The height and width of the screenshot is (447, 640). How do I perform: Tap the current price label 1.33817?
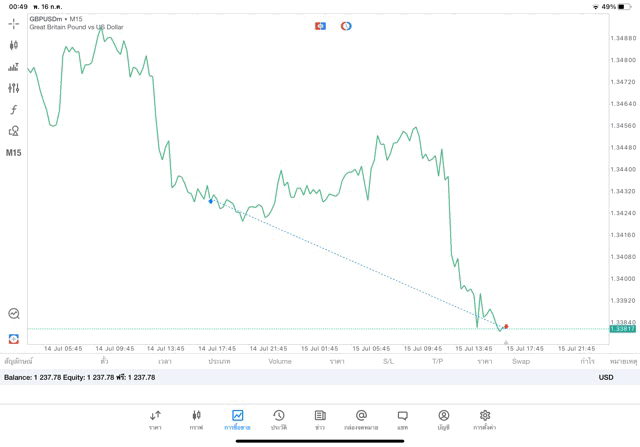click(622, 328)
